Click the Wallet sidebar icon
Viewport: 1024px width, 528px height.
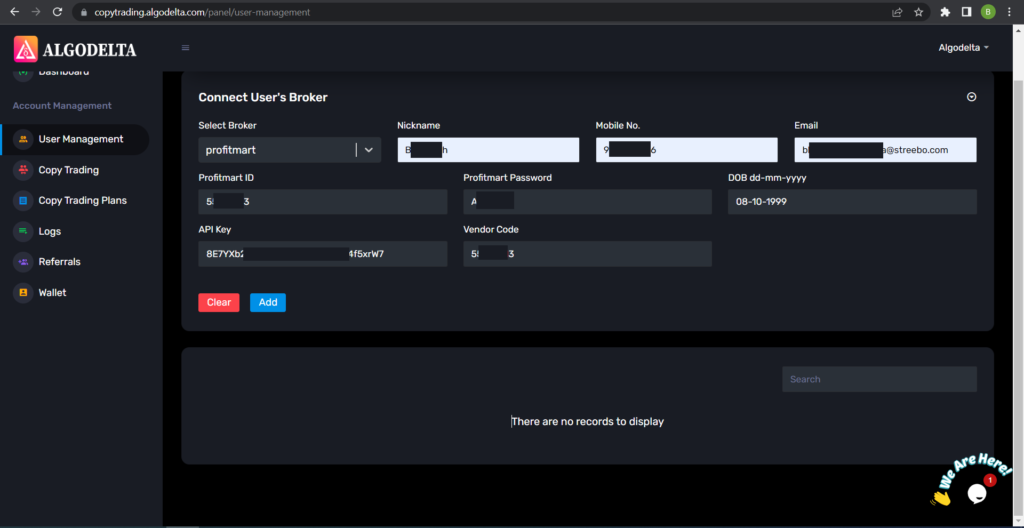tap(23, 293)
